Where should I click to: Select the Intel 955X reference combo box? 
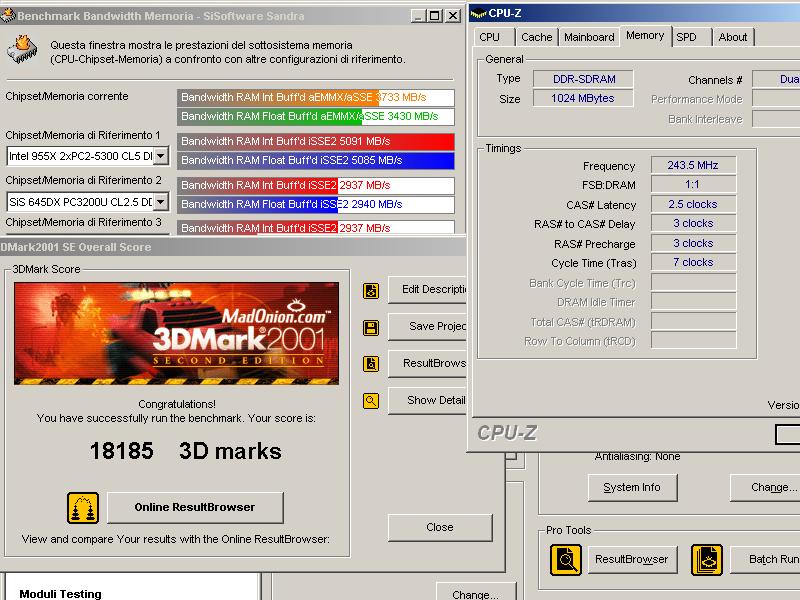[88, 156]
